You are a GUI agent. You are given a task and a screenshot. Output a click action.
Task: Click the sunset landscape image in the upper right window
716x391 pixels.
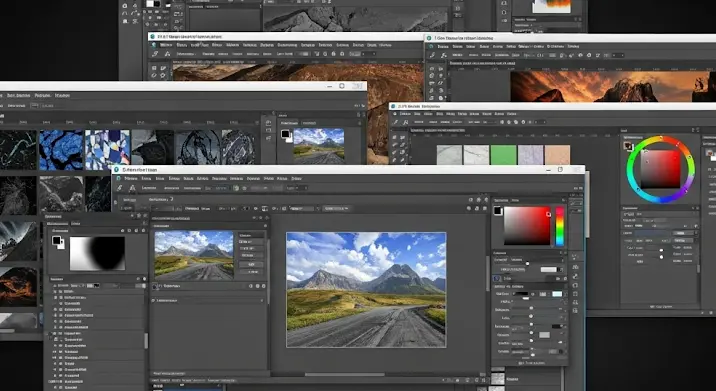[x=613, y=86]
